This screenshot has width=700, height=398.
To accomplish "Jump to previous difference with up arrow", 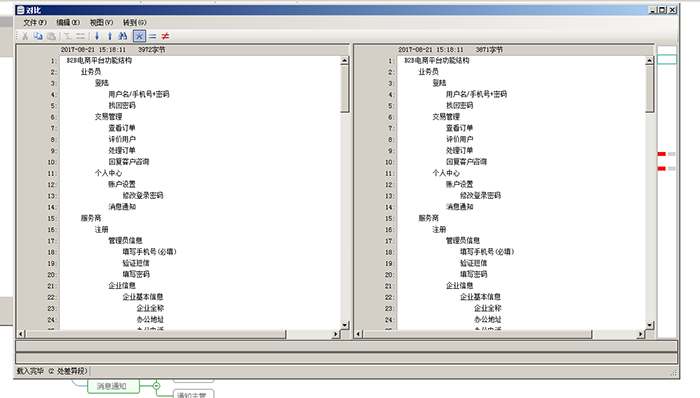I will coord(110,36).
